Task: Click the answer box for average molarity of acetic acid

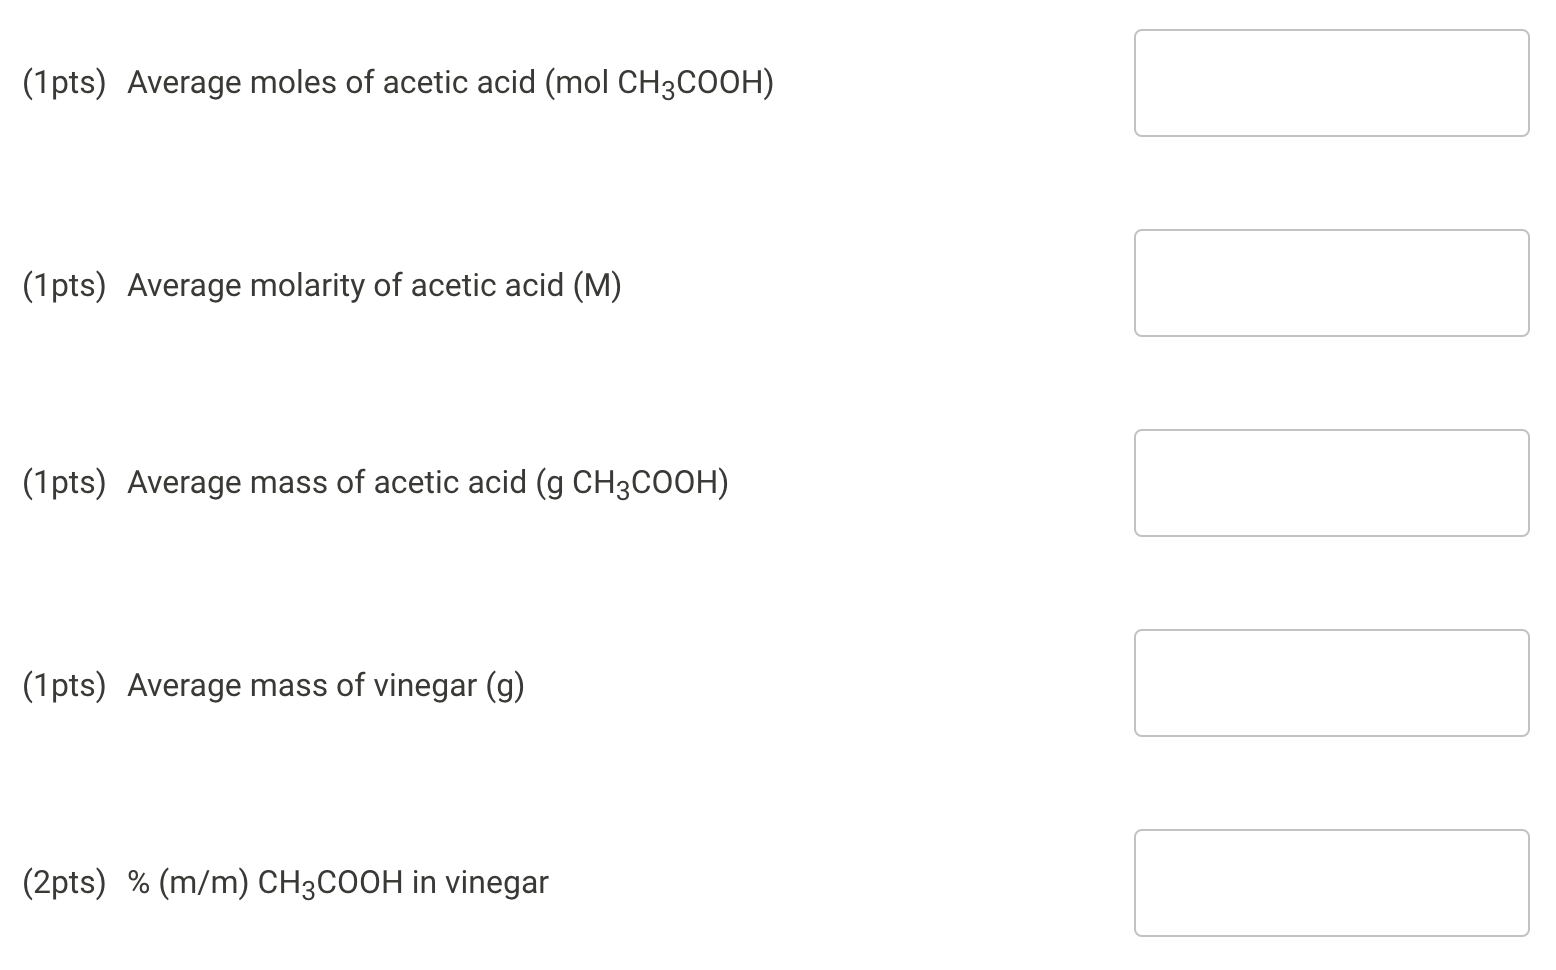Action: tap(1331, 283)
